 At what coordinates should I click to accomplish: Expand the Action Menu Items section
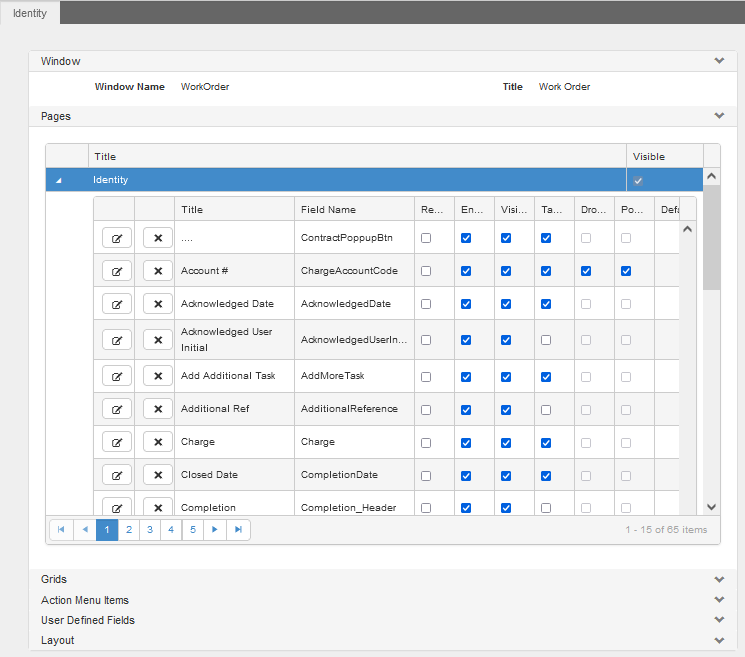(718, 600)
